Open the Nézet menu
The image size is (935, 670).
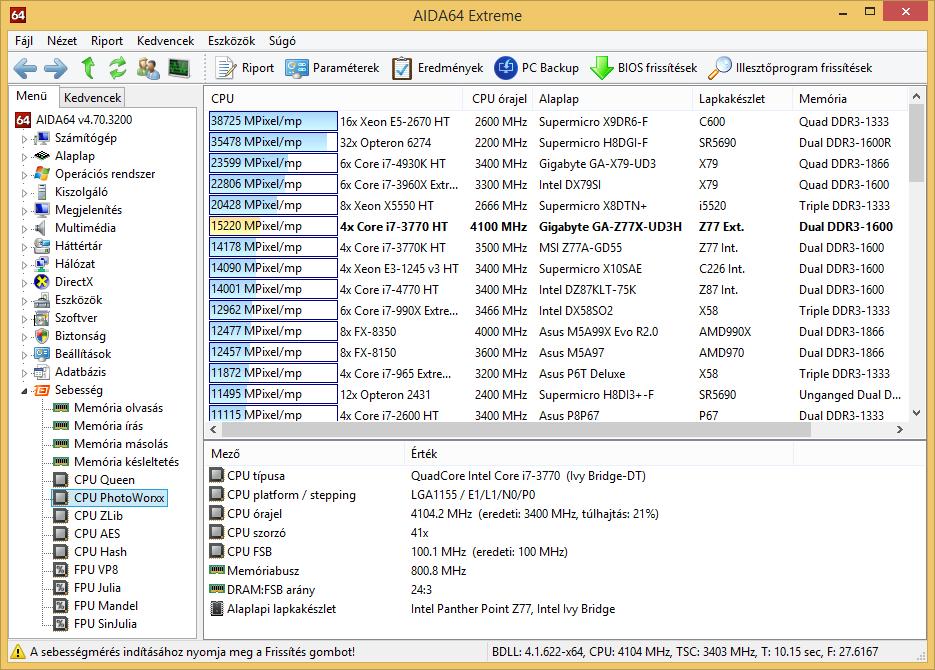coord(62,41)
